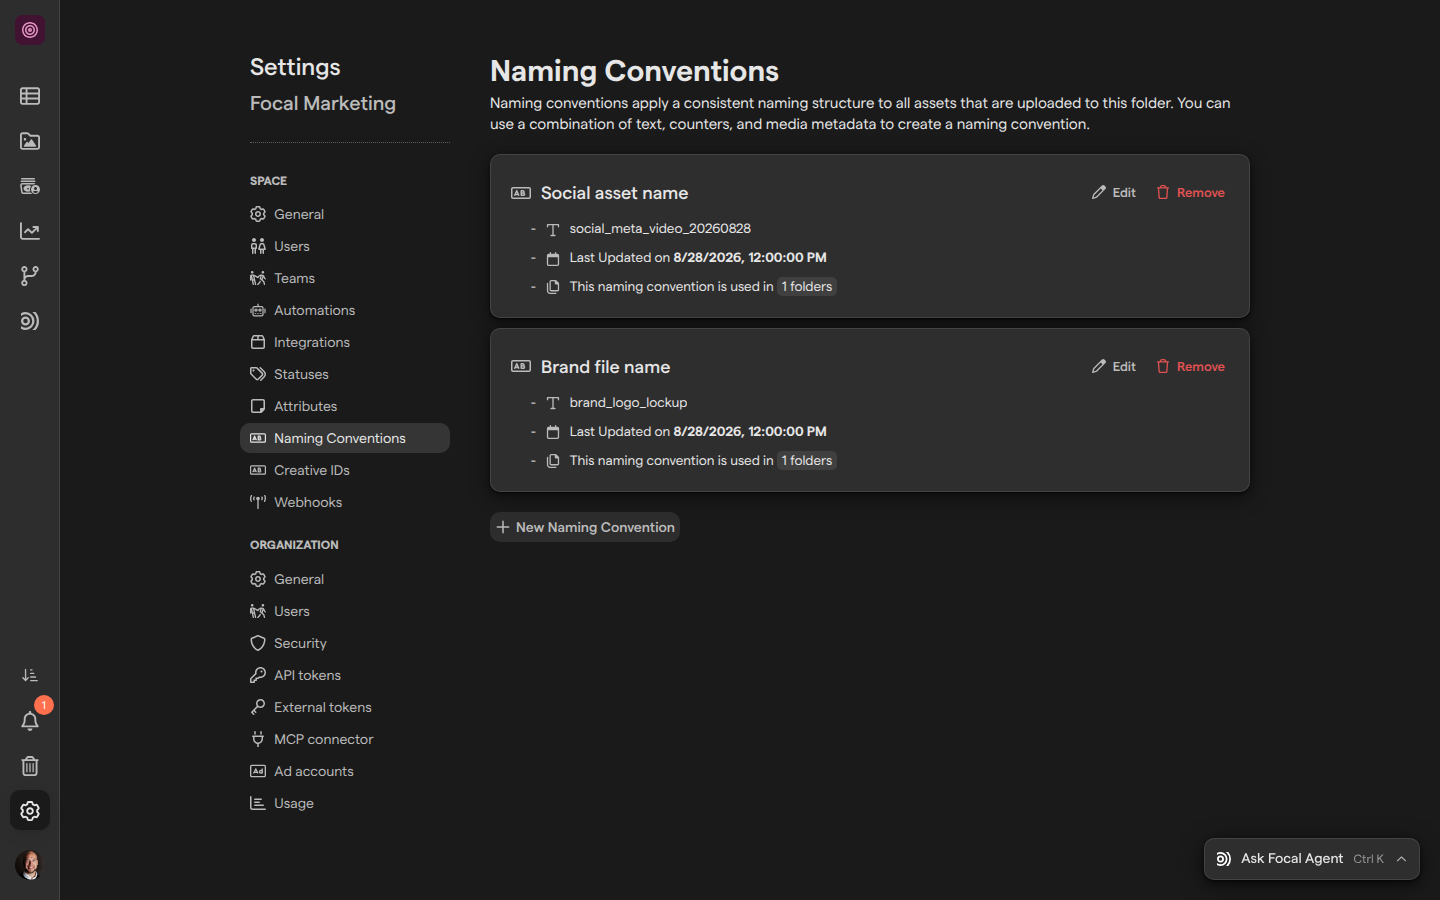Viewport: 1440px width, 900px height.
Task: Open the sort list icon in left rail
Action: (x=30, y=676)
